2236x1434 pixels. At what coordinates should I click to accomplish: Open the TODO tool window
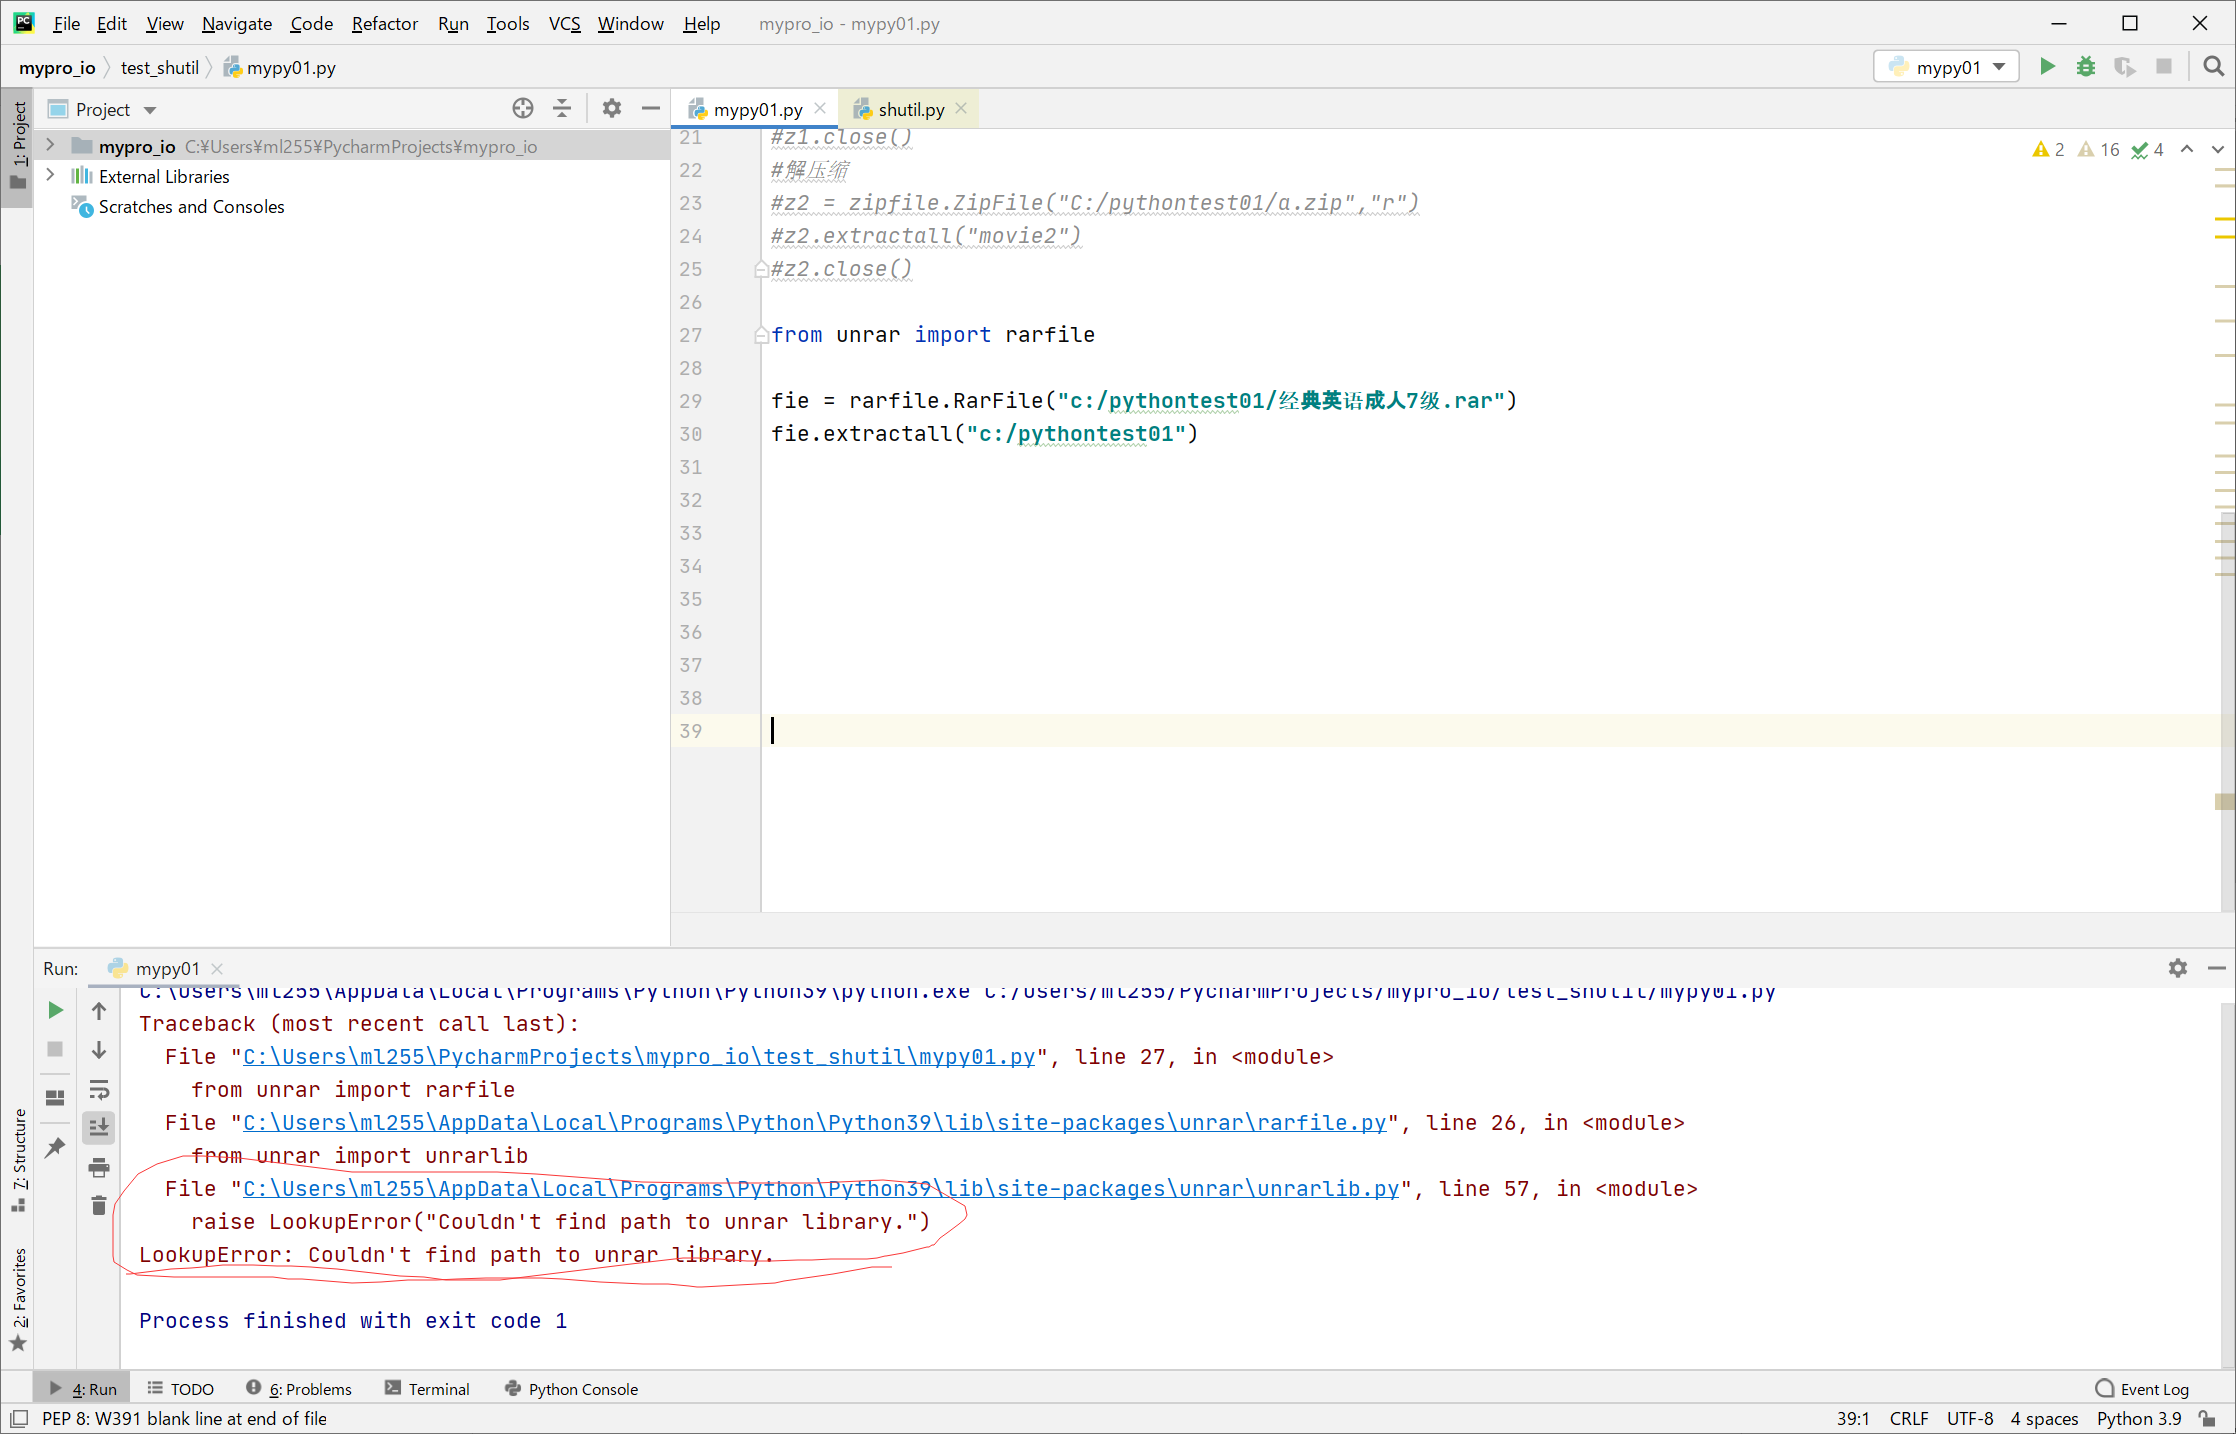click(x=181, y=1389)
